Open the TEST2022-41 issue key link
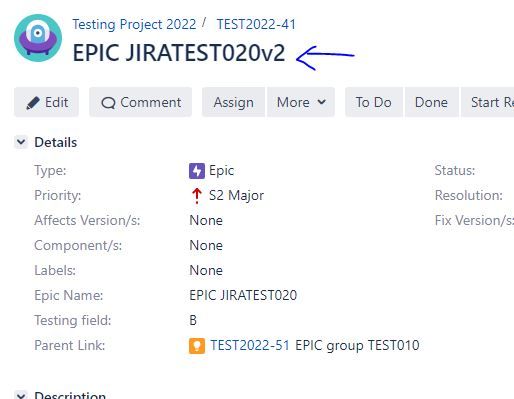The image size is (514, 399). pos(256,24)
